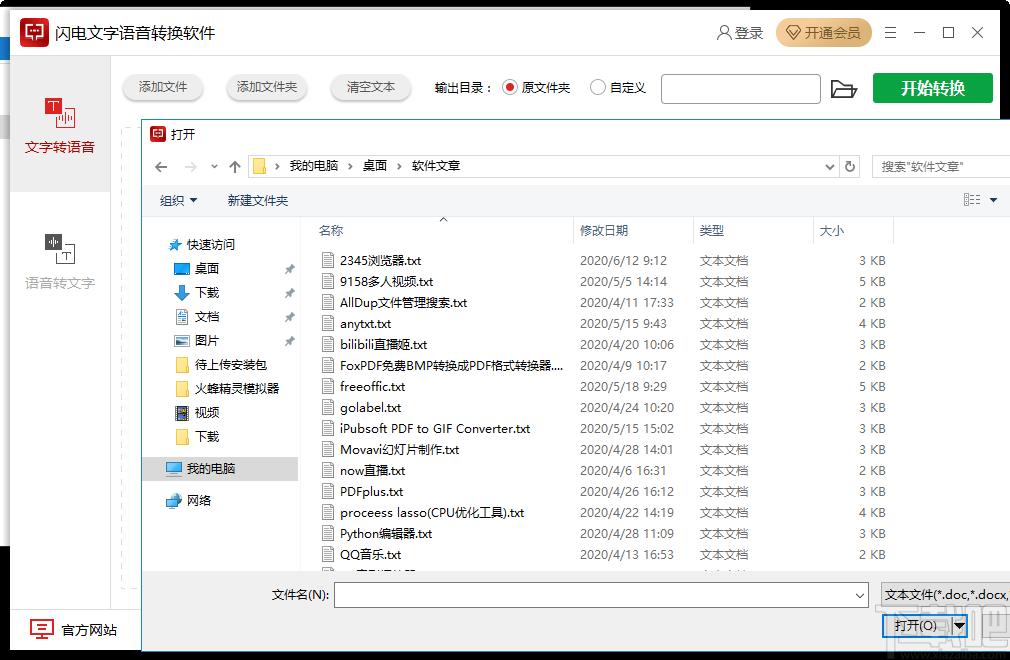This screenshot has height=660, width=1010.
Task: Click 我的电脑 in breadcrumb path
Action: pos(314,166)
